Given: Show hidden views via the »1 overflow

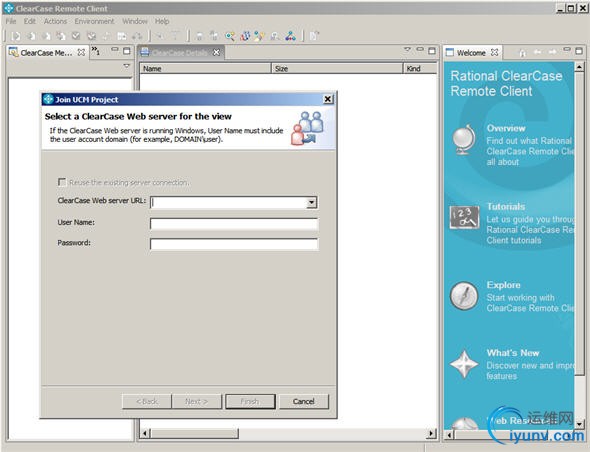Looking at the screenshot, I should tap(96, 51).
